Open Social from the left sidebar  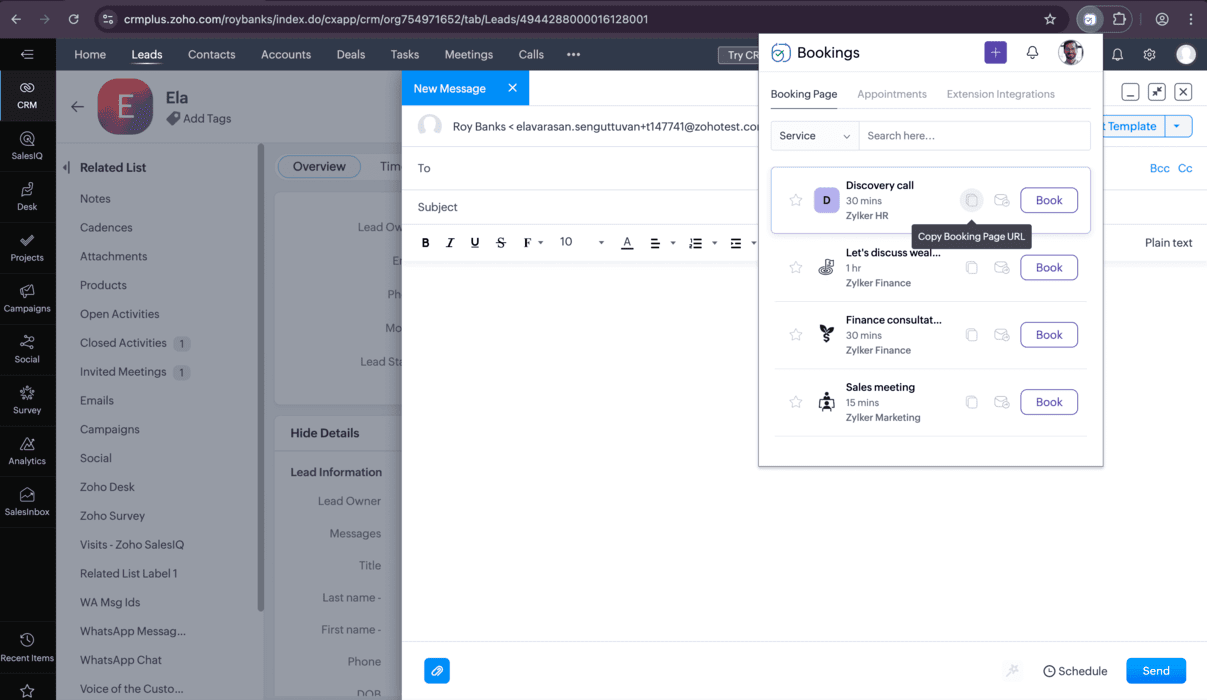click(x=27, y=349)
